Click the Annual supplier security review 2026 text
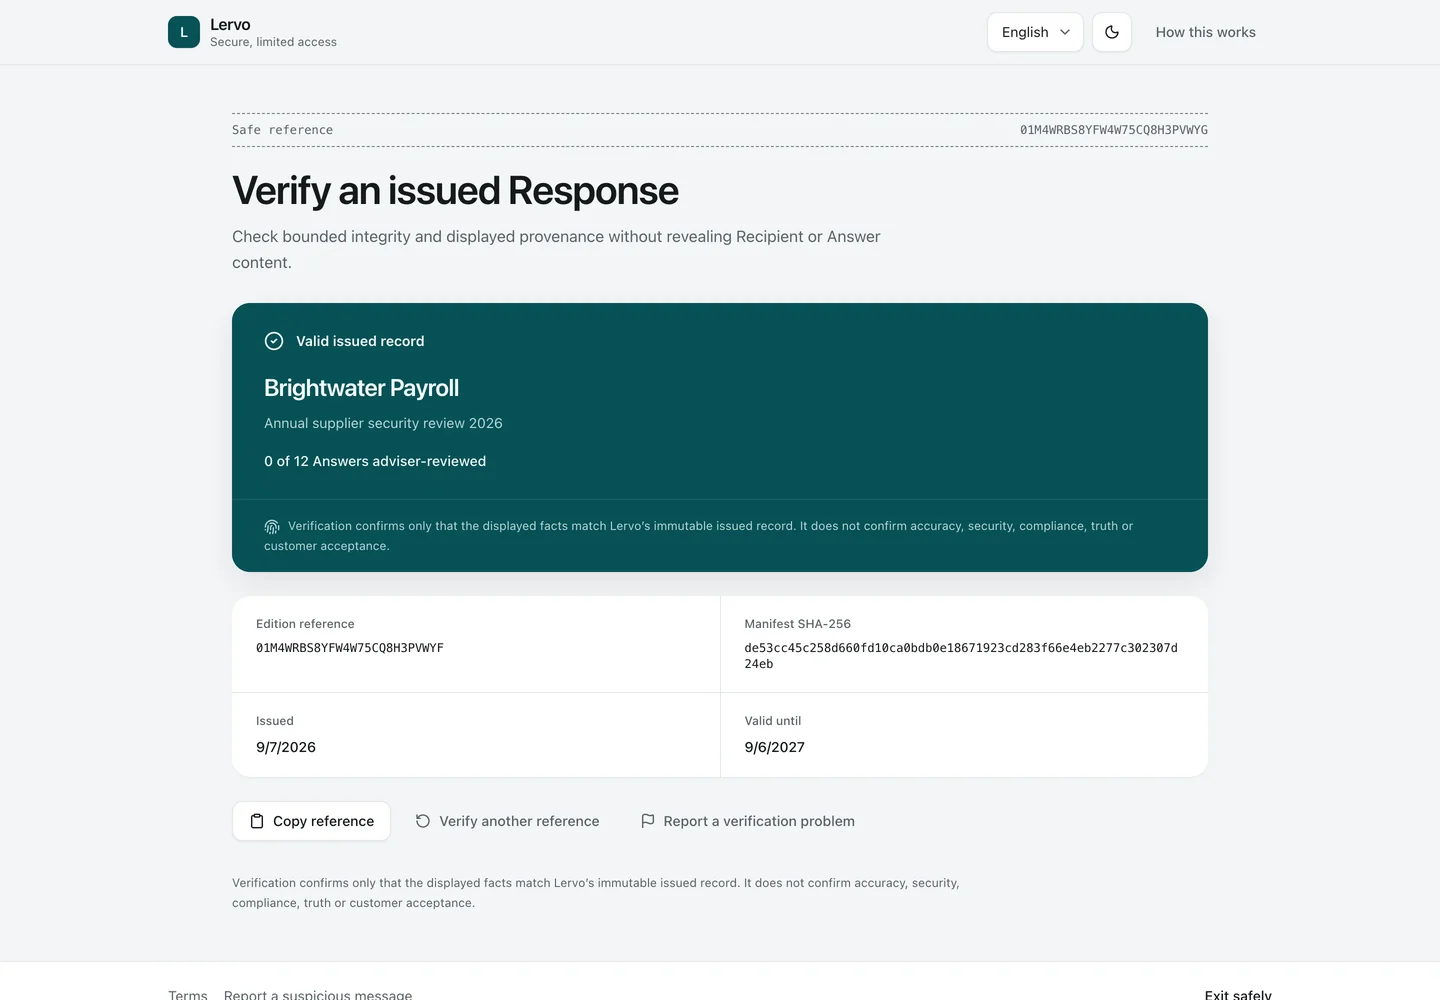Screen dimensions: 1440x1000 click(383, 423)
